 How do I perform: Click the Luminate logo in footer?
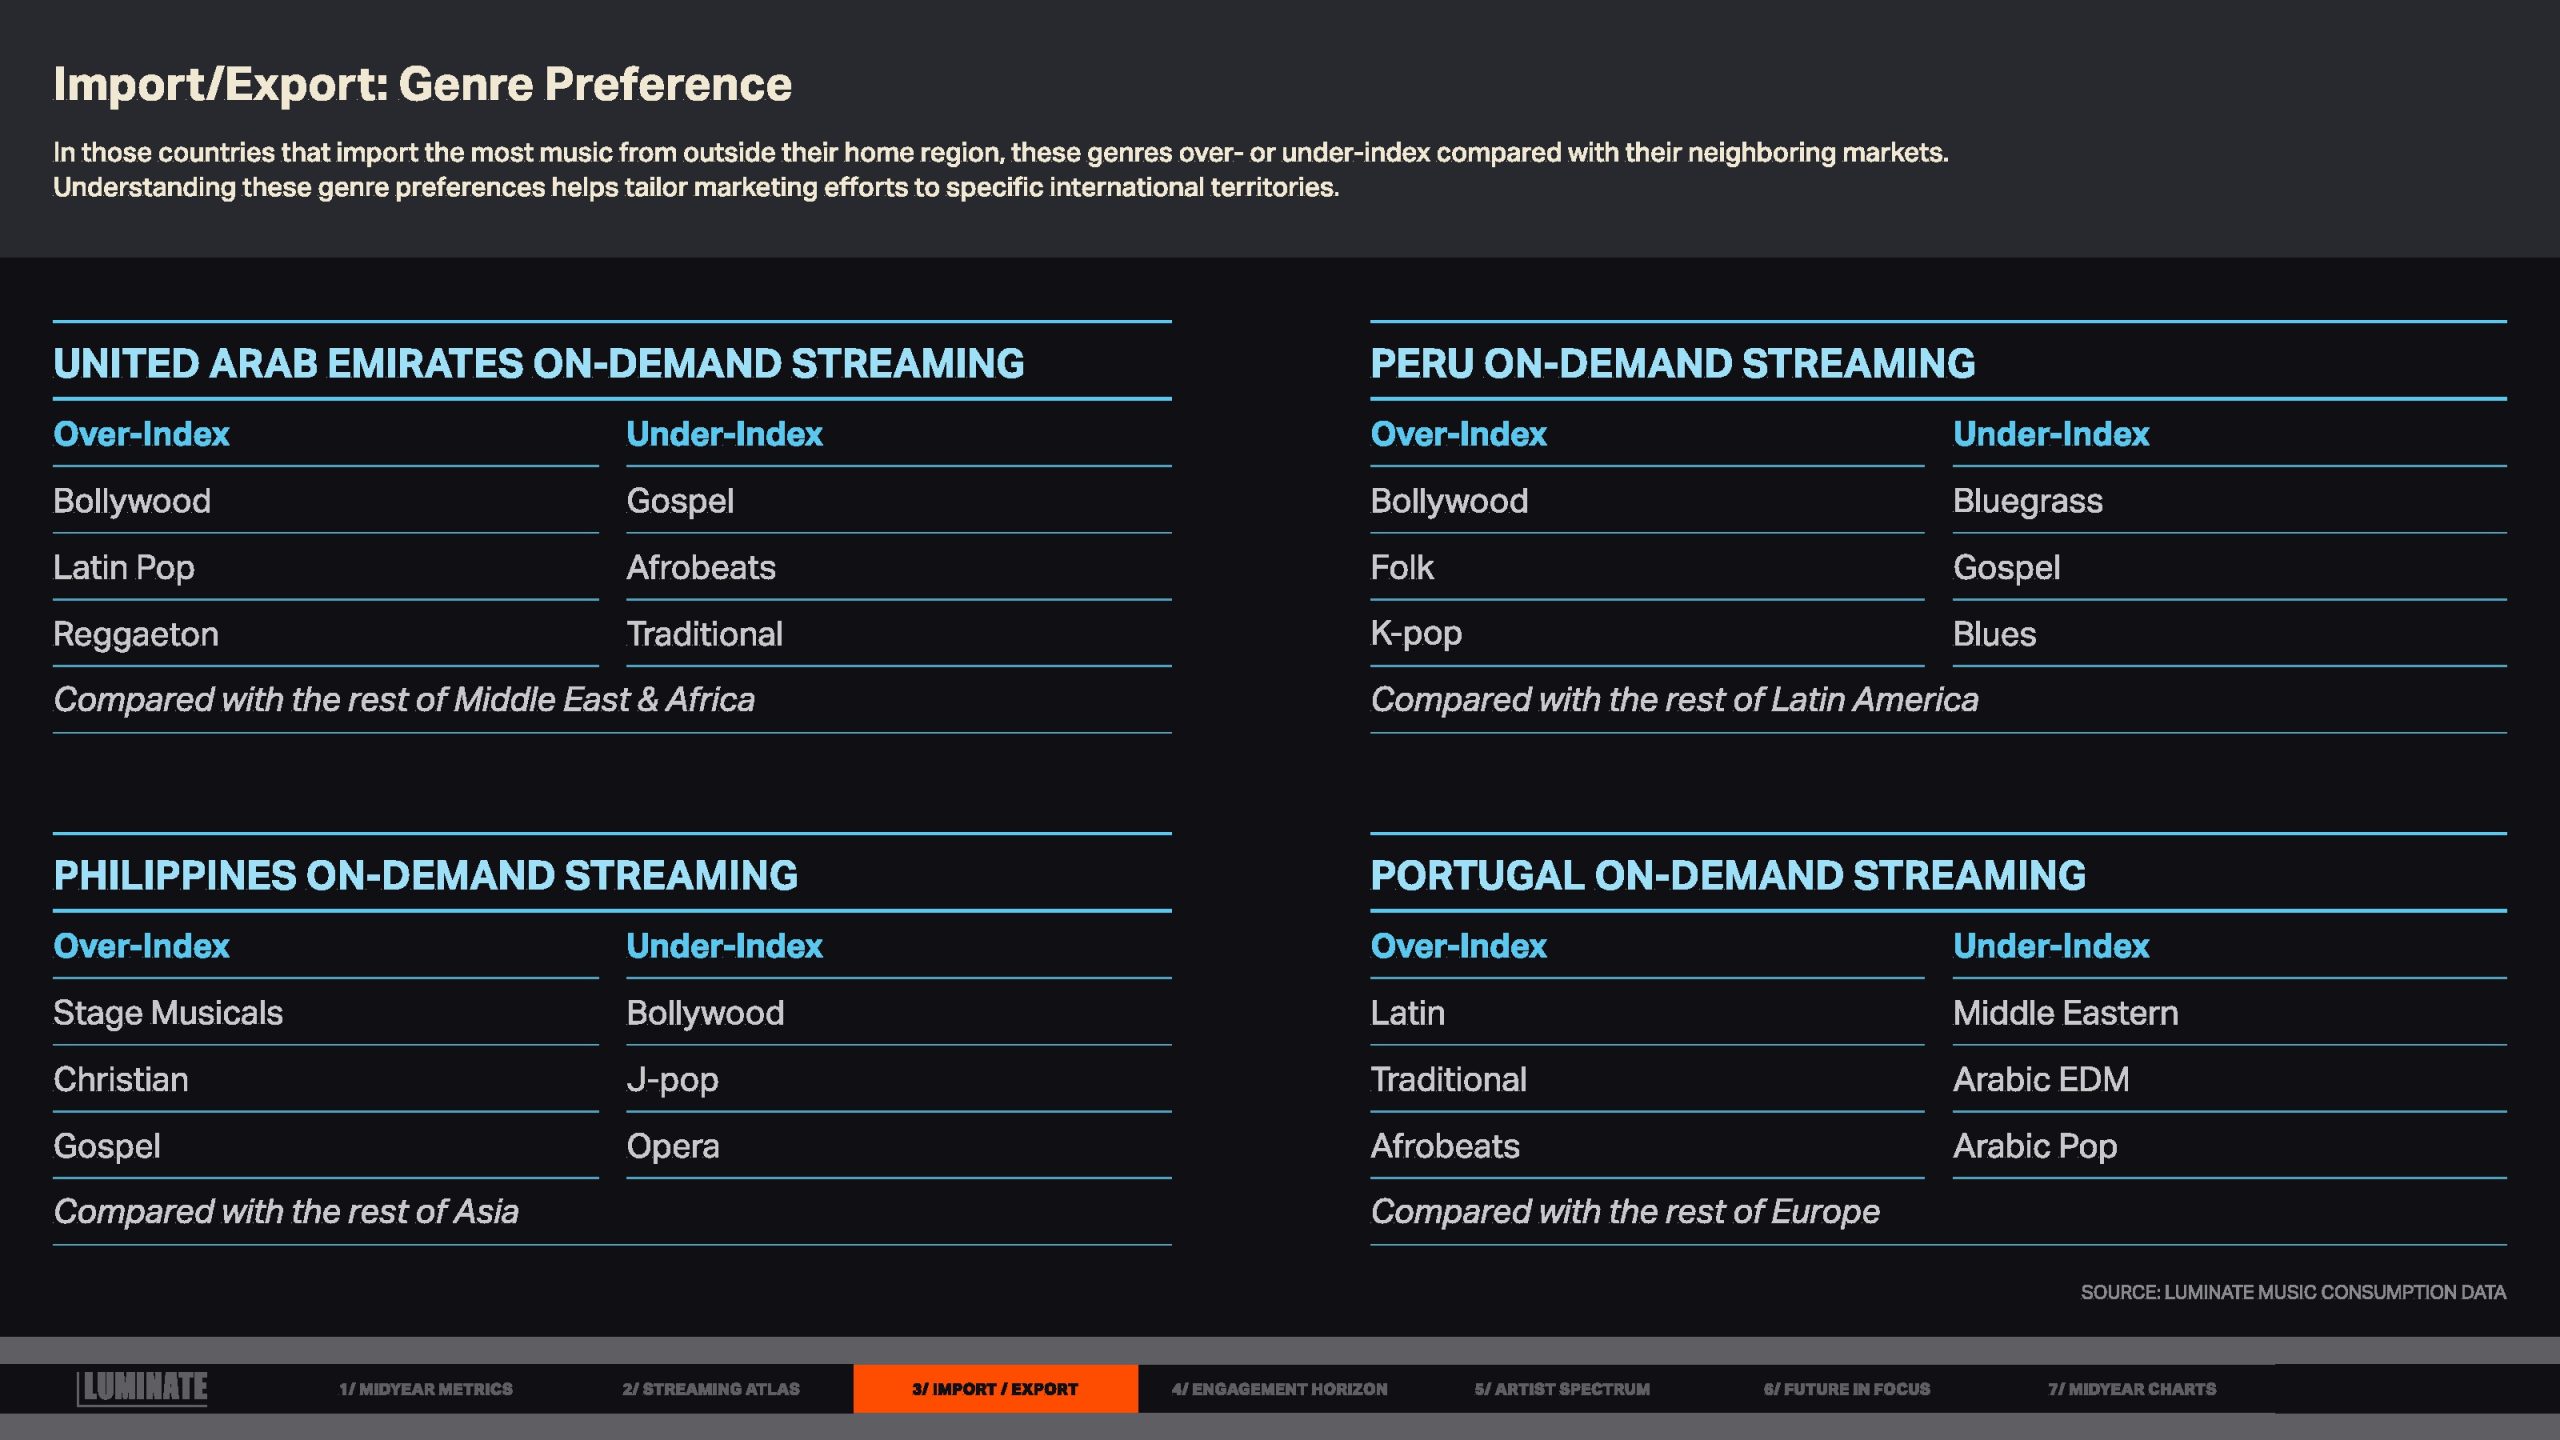[142, 1388]
